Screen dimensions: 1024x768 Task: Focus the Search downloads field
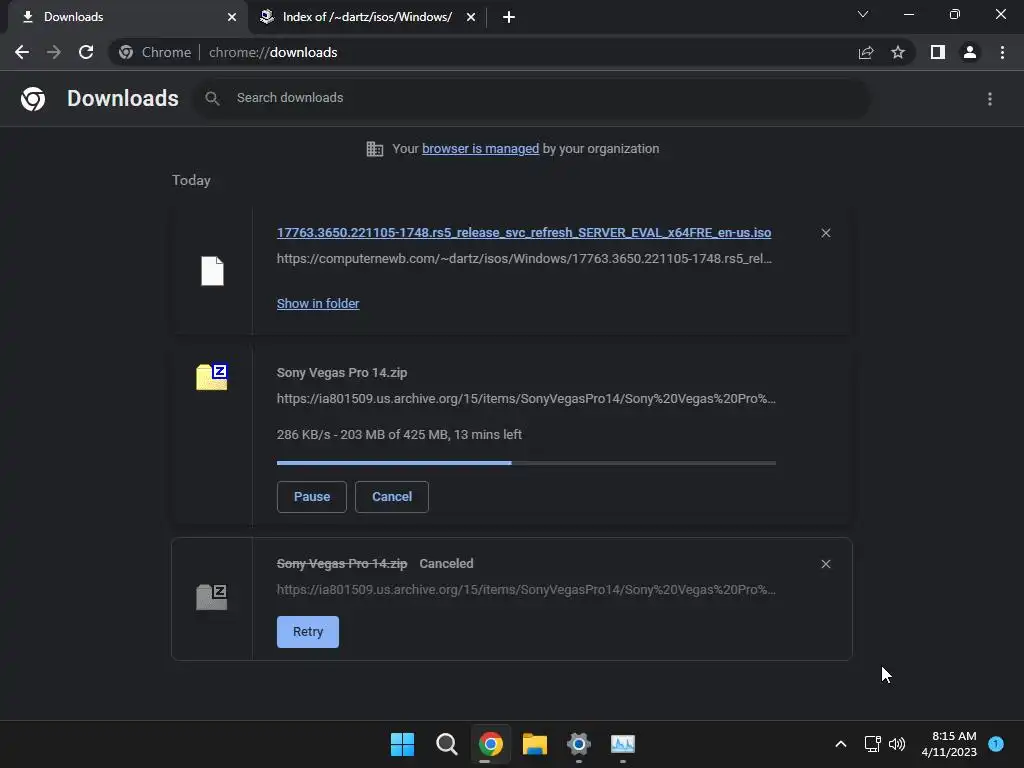point(532,98)
